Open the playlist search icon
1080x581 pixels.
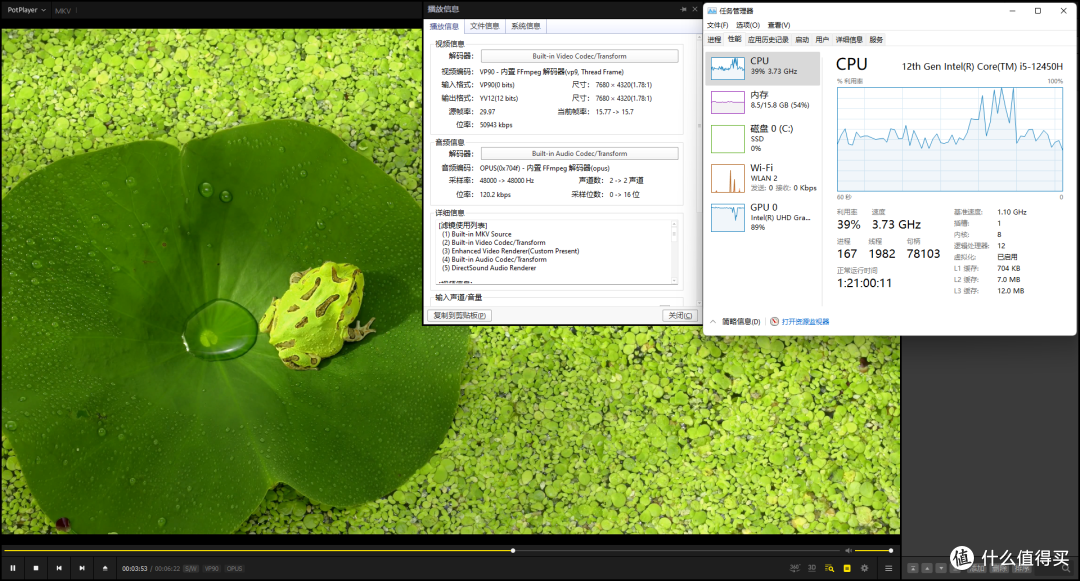pos(829,568)
